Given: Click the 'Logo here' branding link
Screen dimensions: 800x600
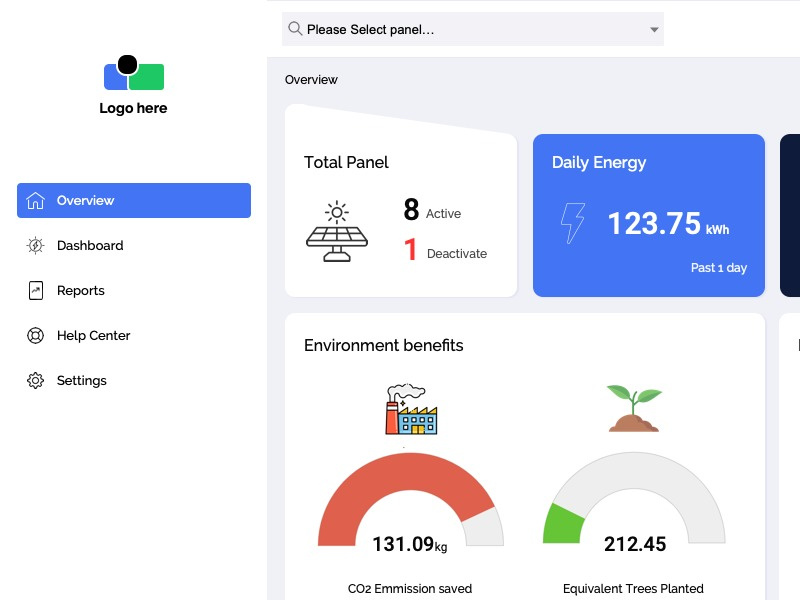Looking at the screenshot, I should (133, 108).
